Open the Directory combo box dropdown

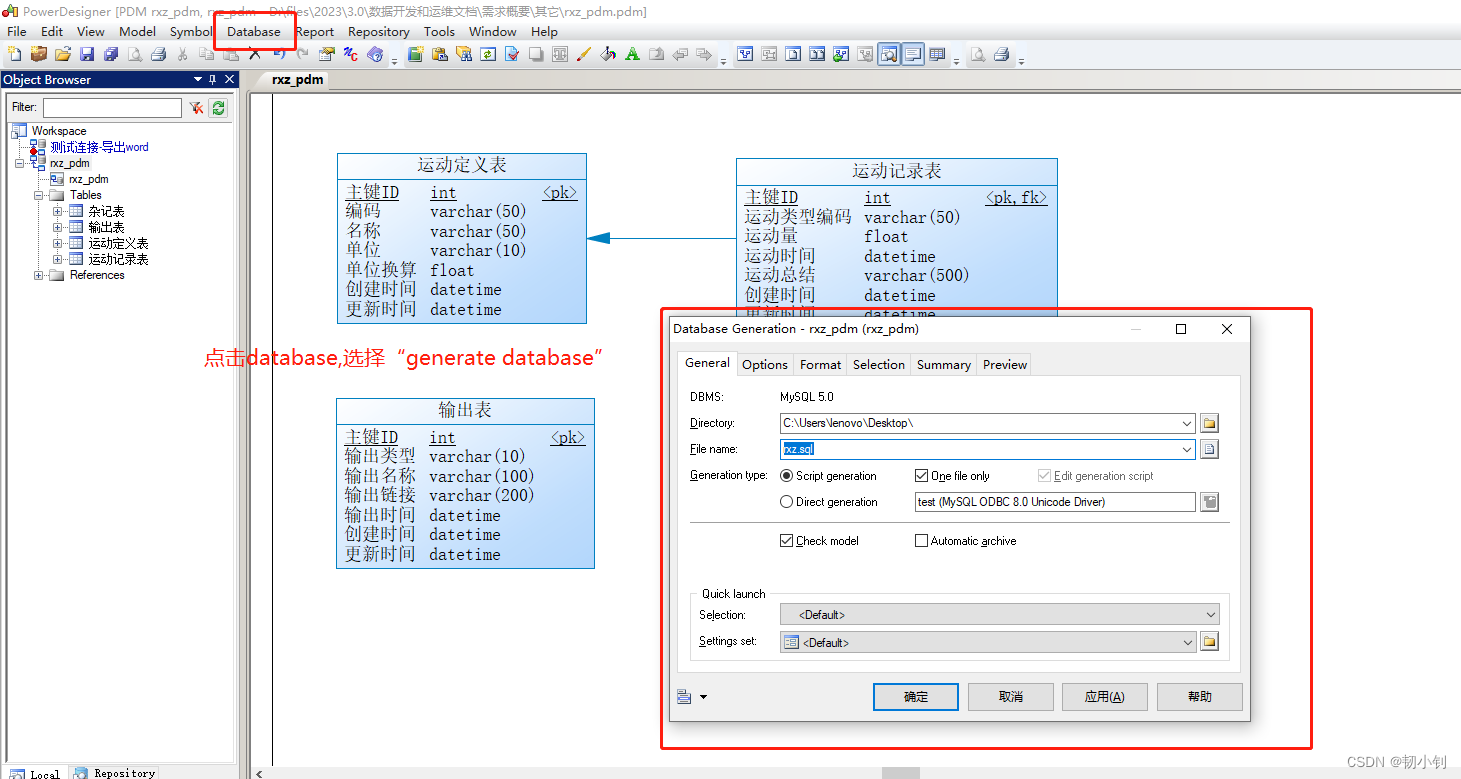tap(1187, 423)
